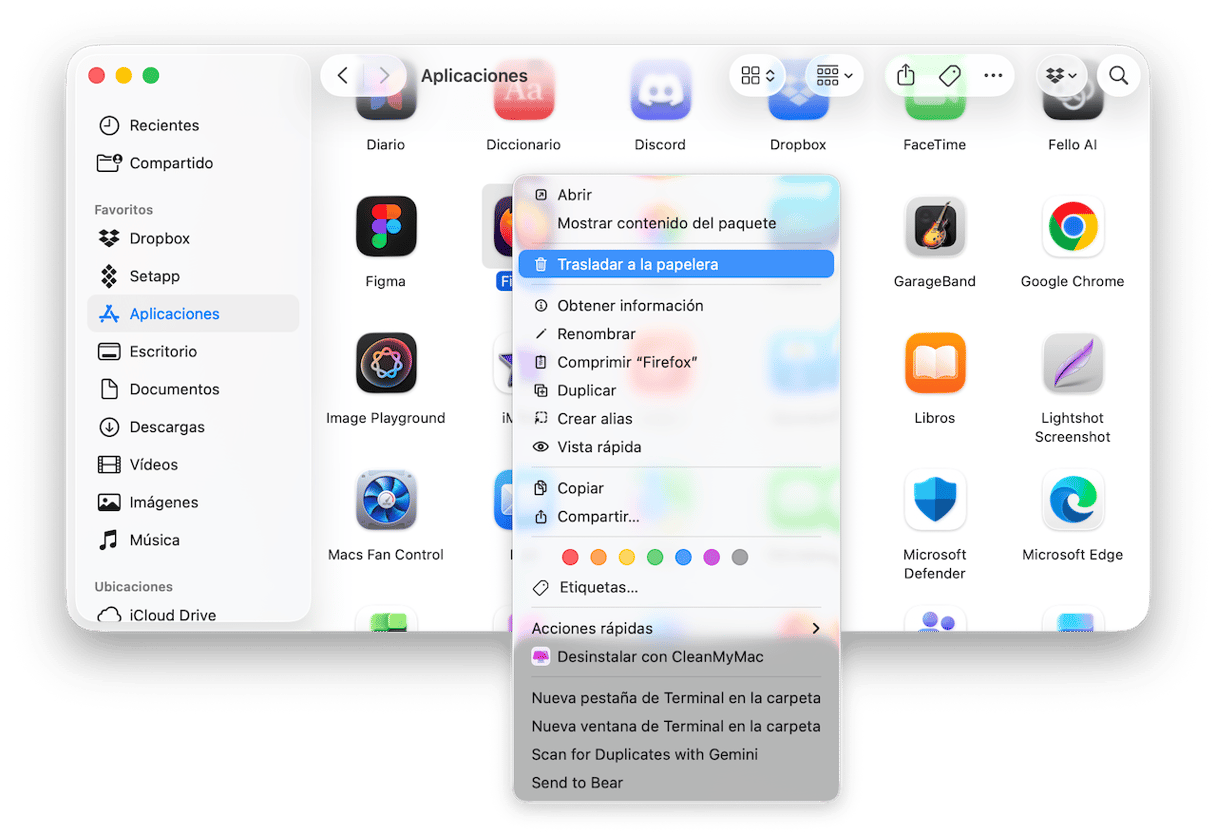Apply the orange tag color
The height and width of the screenshot is (834, 1216).
click(x=598, y=557)
